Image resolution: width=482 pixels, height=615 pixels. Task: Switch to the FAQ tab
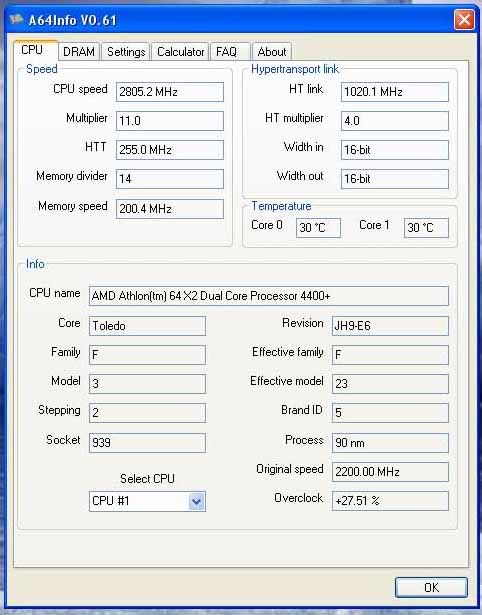click(230, 52)
